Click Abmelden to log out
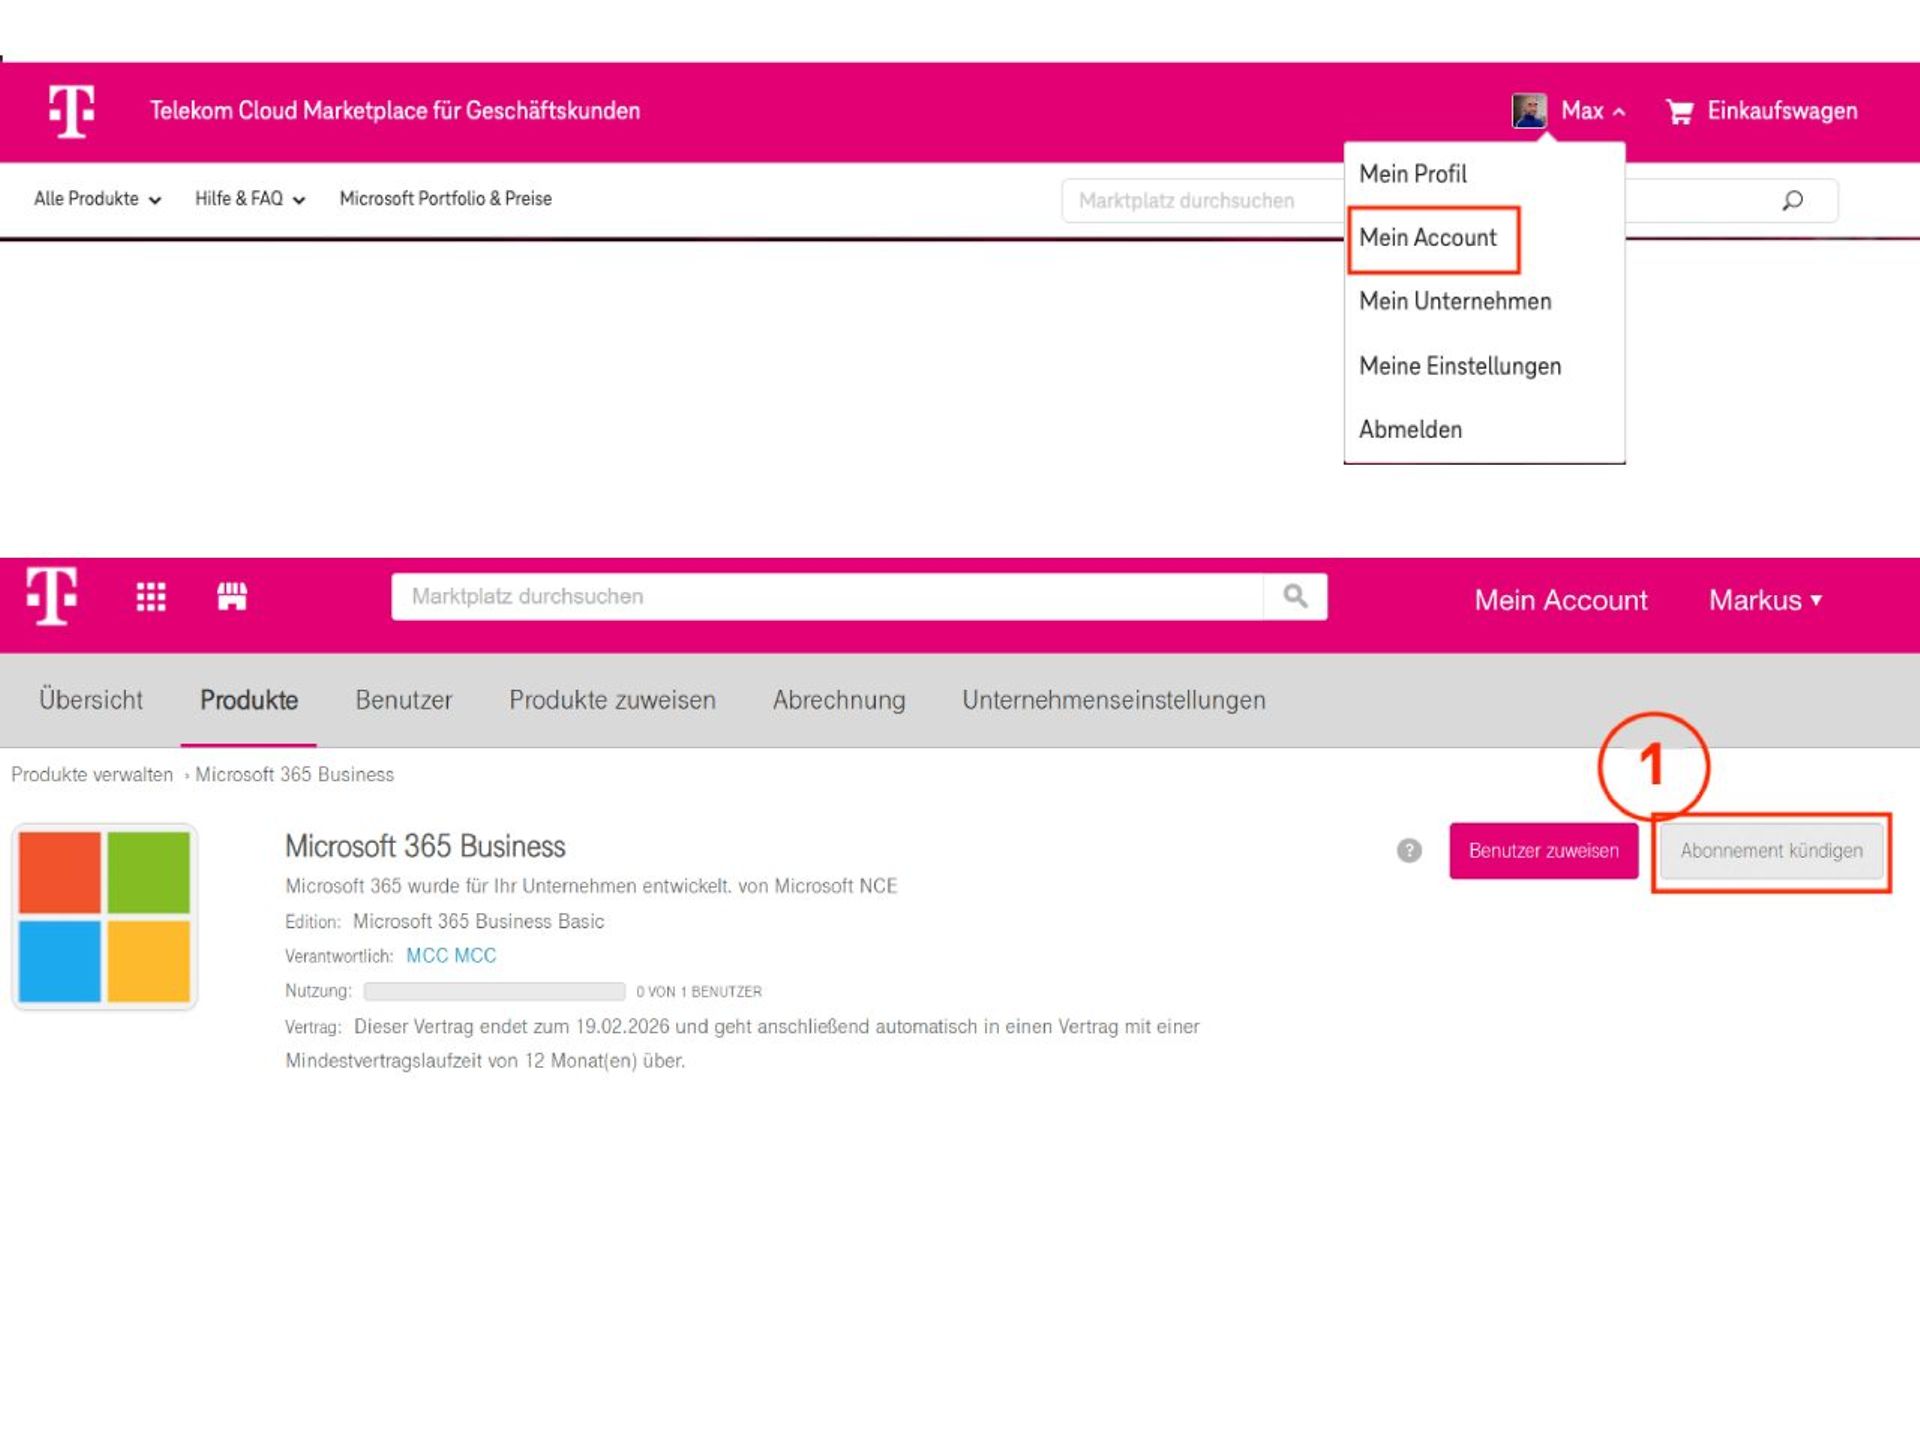 tap(1410, 429)
